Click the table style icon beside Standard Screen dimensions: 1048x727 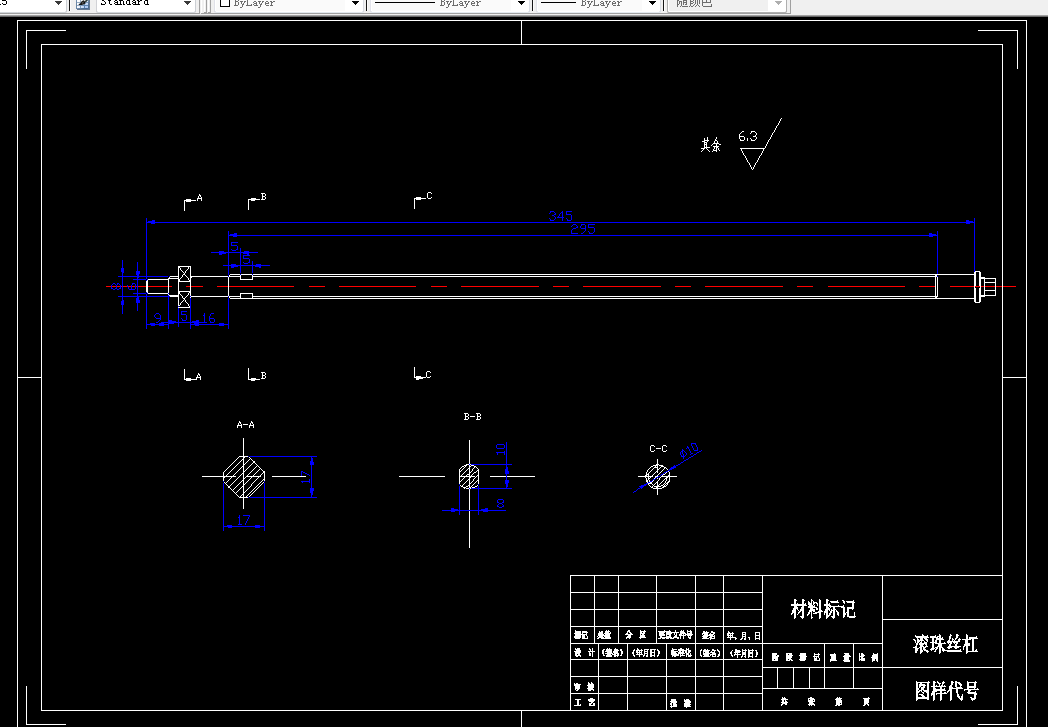(83, 3)
